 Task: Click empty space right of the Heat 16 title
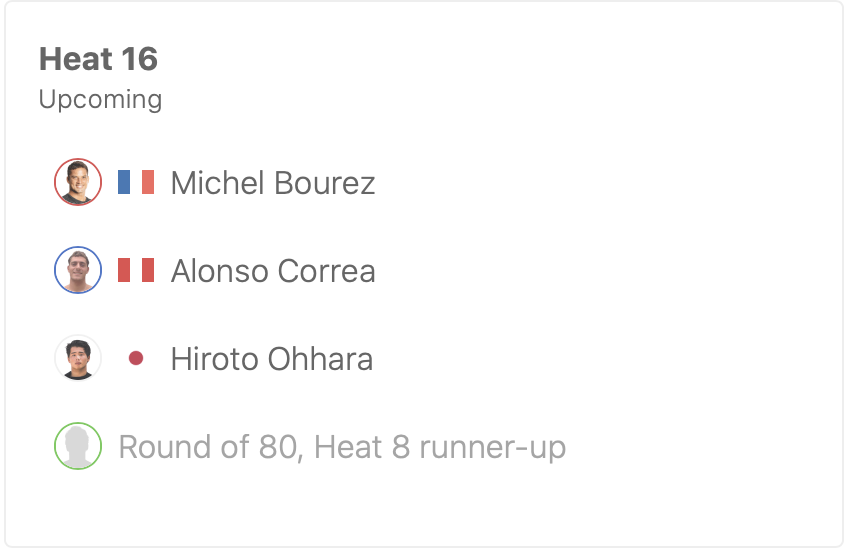coord(500,59)
